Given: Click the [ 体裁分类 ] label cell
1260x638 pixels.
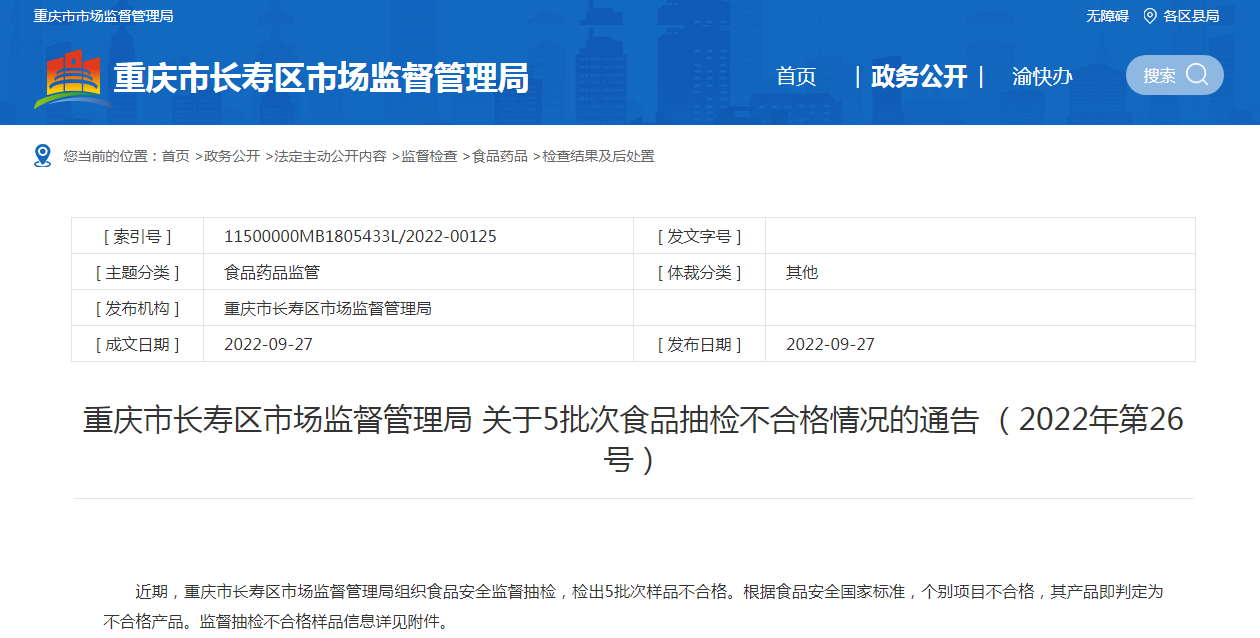Looking at the screenshot, I should coord(700,272).
